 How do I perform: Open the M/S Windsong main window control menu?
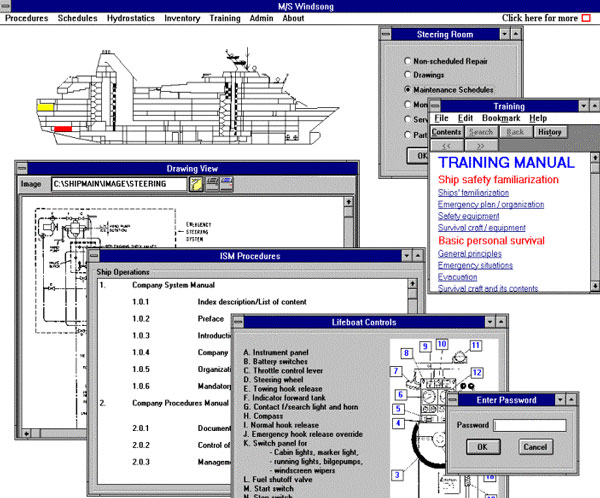5,6
